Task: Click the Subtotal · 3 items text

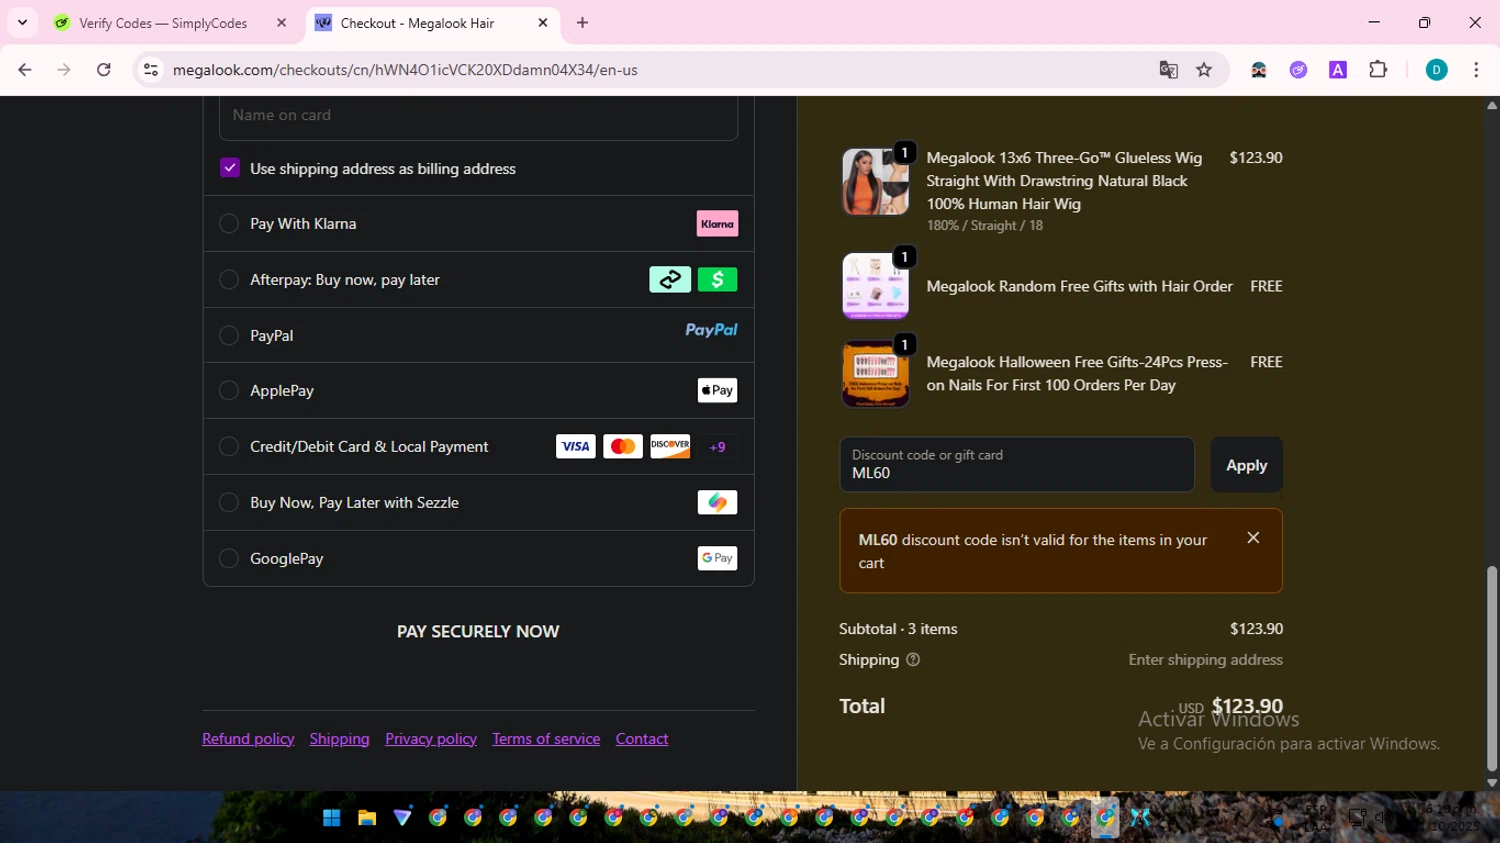Action: [898, 629]
